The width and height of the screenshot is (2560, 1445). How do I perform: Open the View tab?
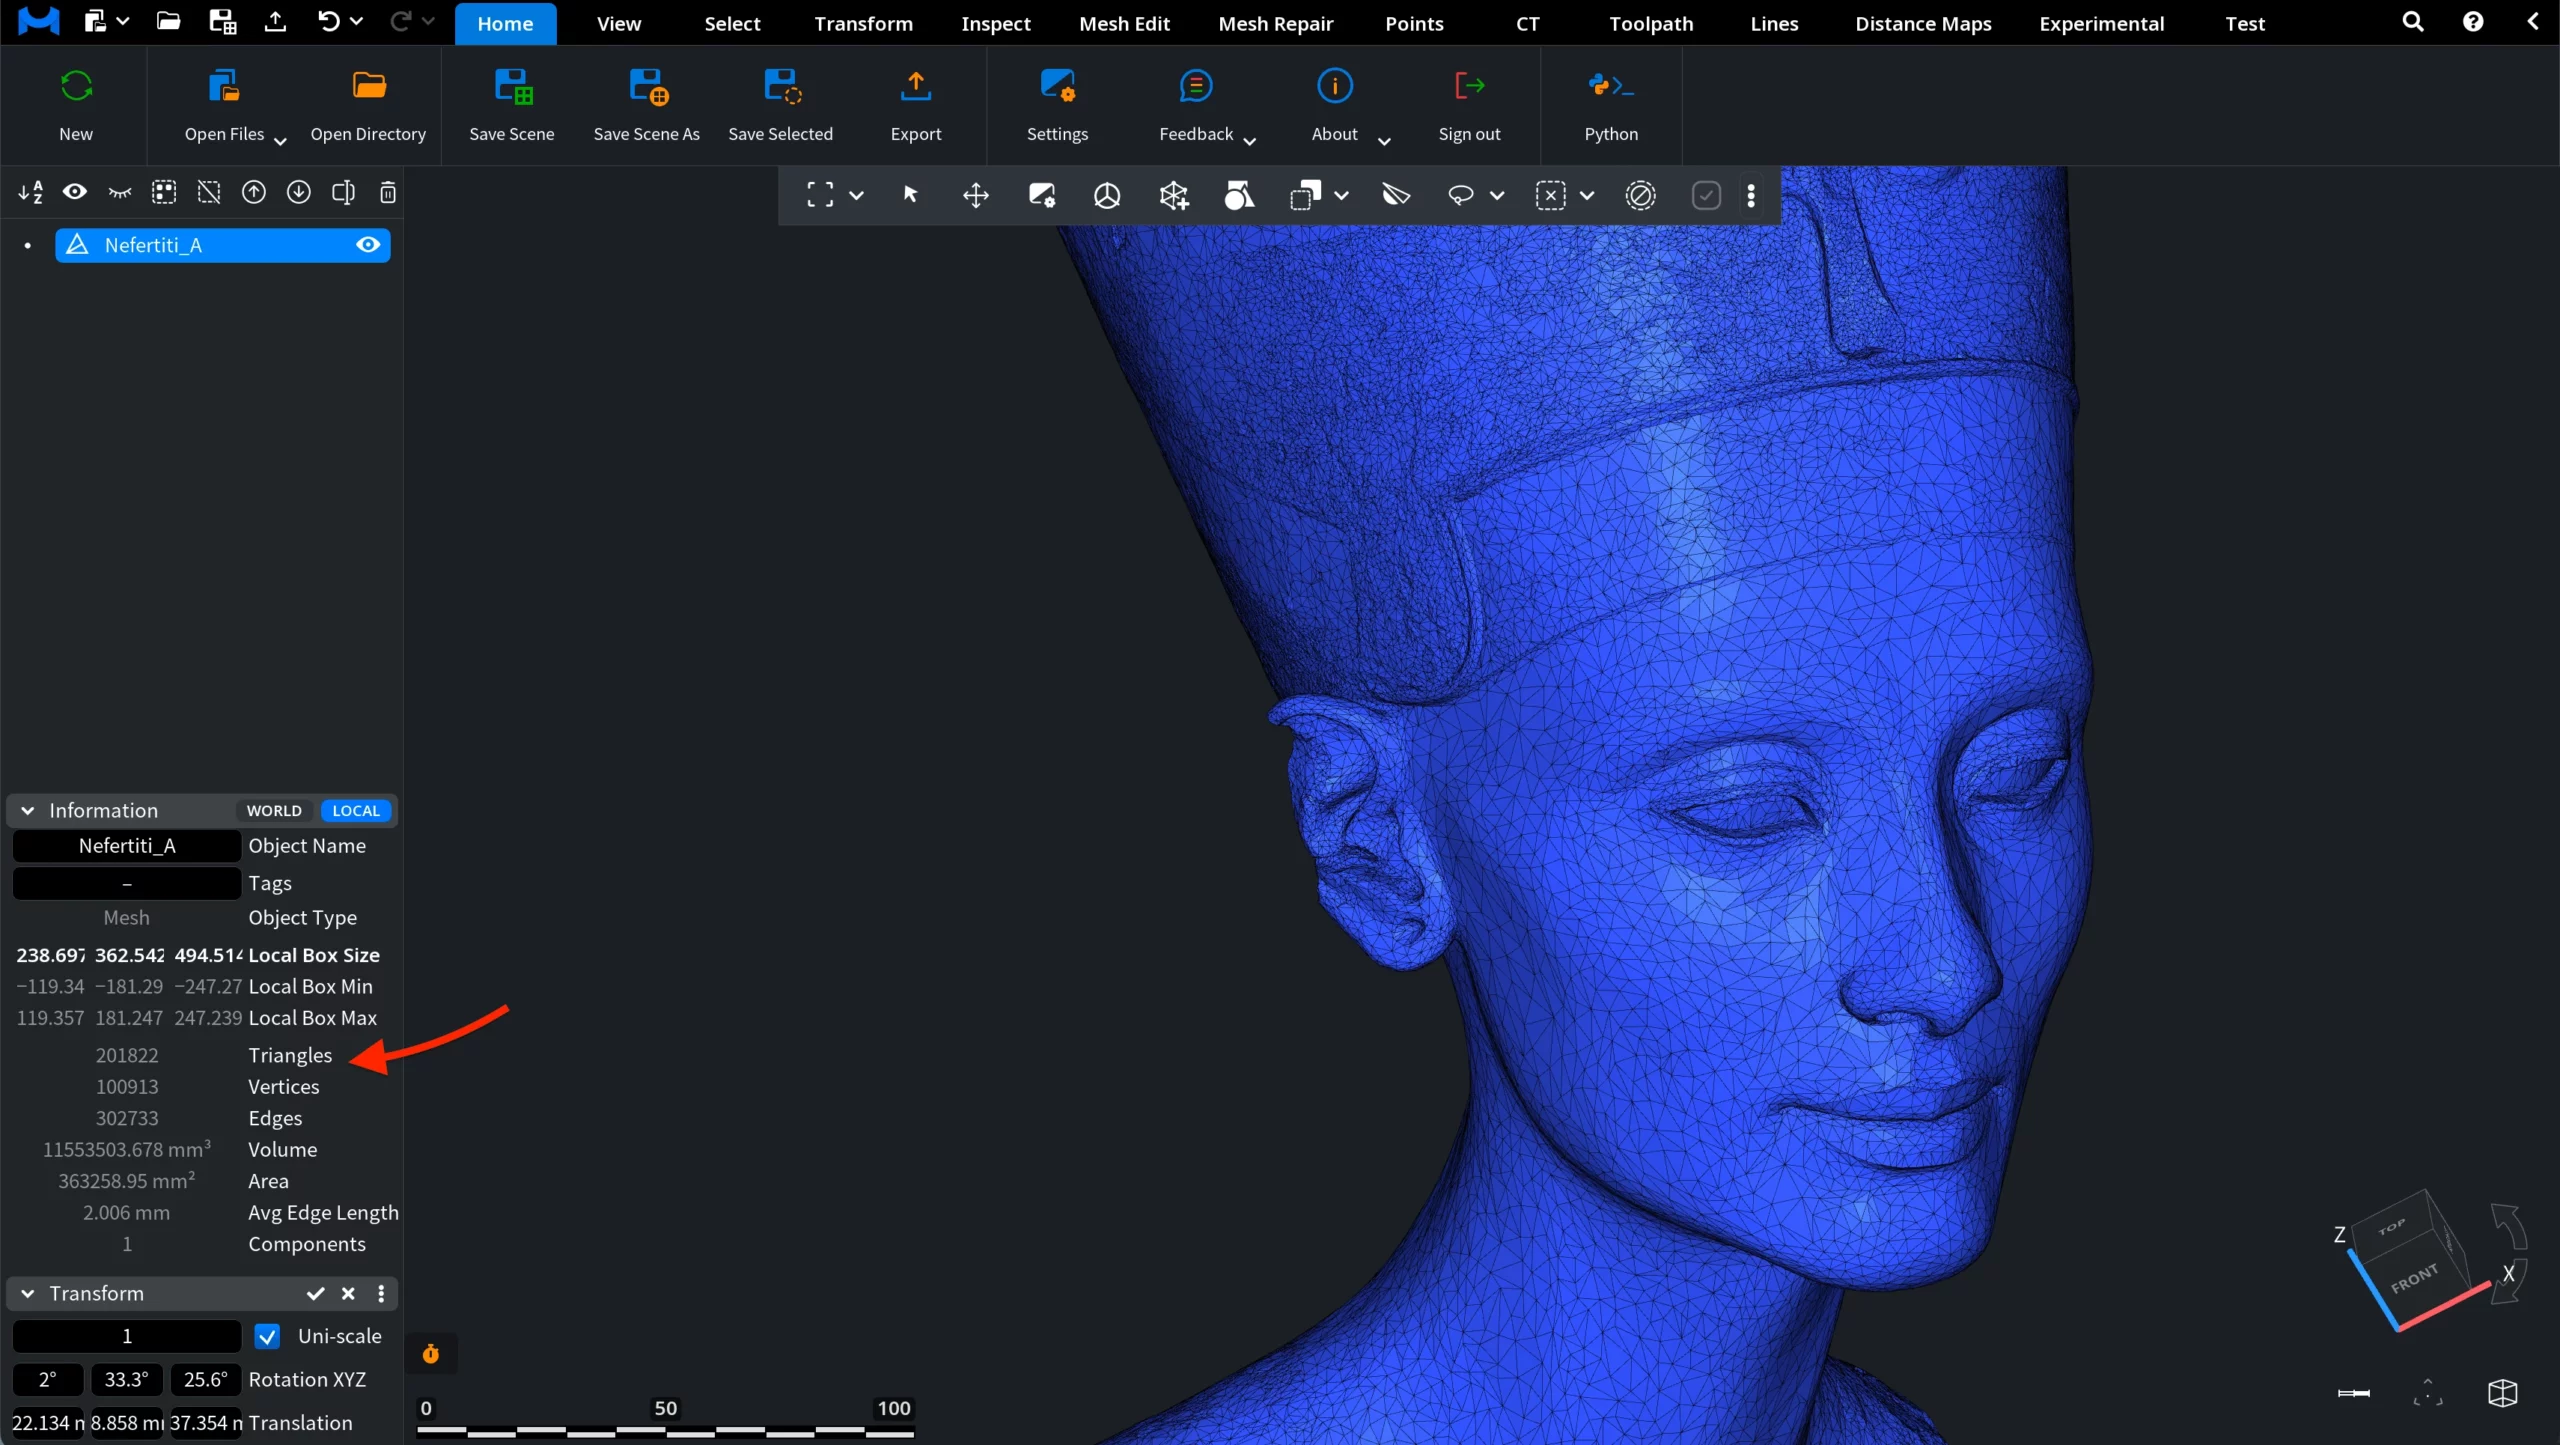click(619, 24)
